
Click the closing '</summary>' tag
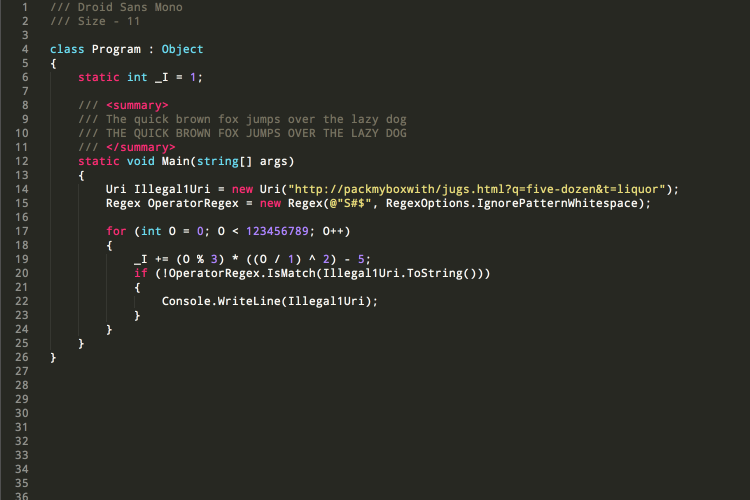pos(141,147)
